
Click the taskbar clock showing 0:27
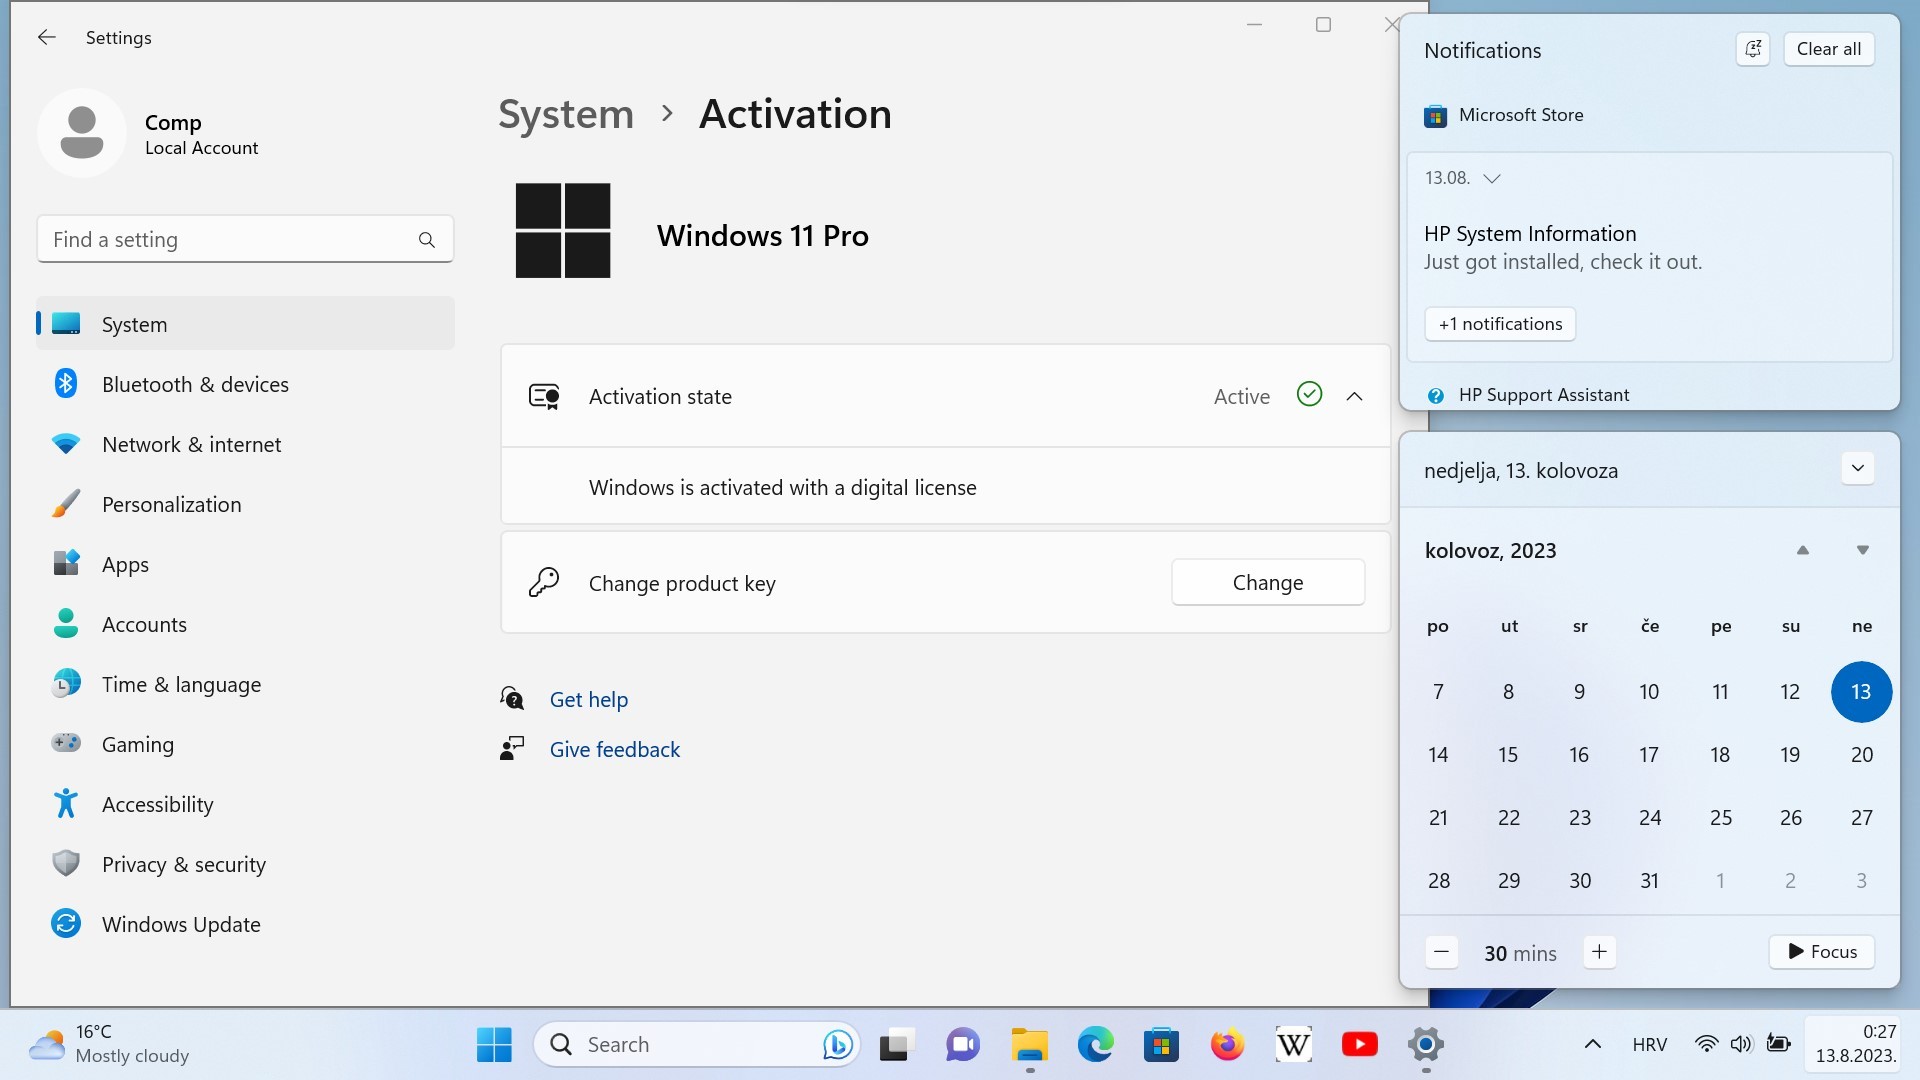(1856, 1045)
